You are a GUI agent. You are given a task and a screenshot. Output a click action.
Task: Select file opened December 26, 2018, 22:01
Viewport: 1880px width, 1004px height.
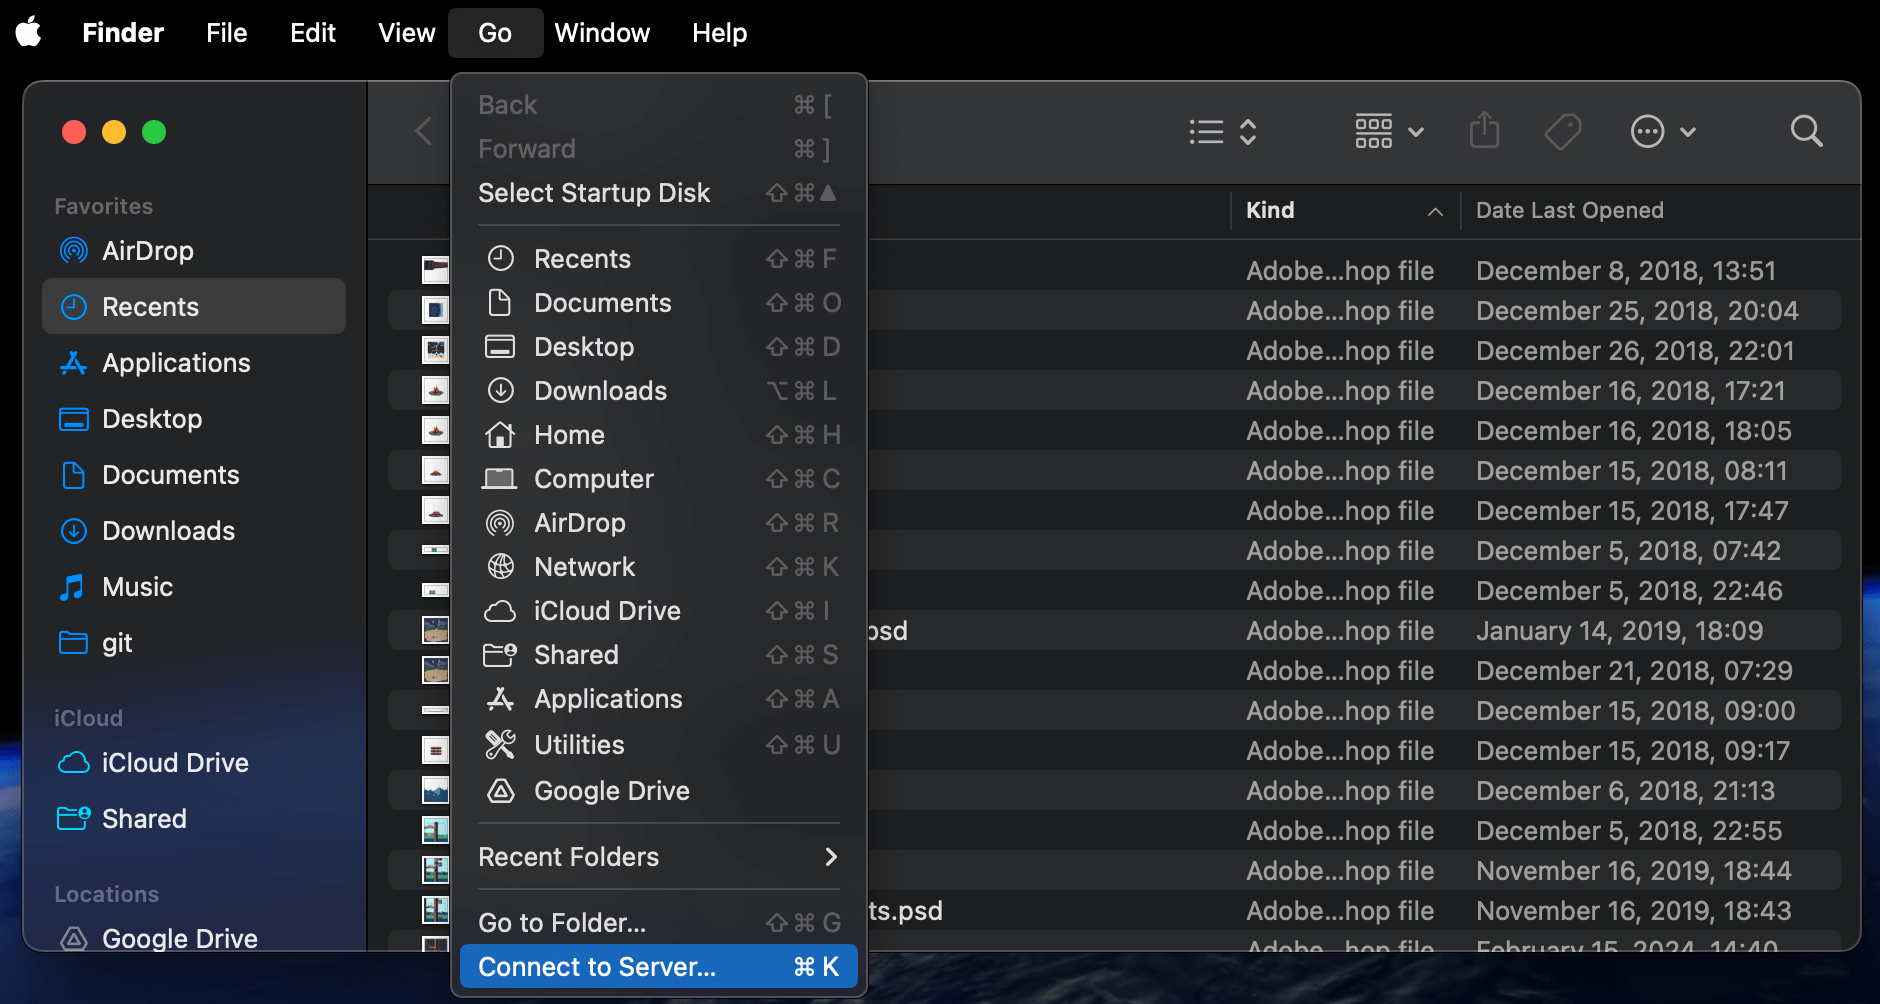1115,350
